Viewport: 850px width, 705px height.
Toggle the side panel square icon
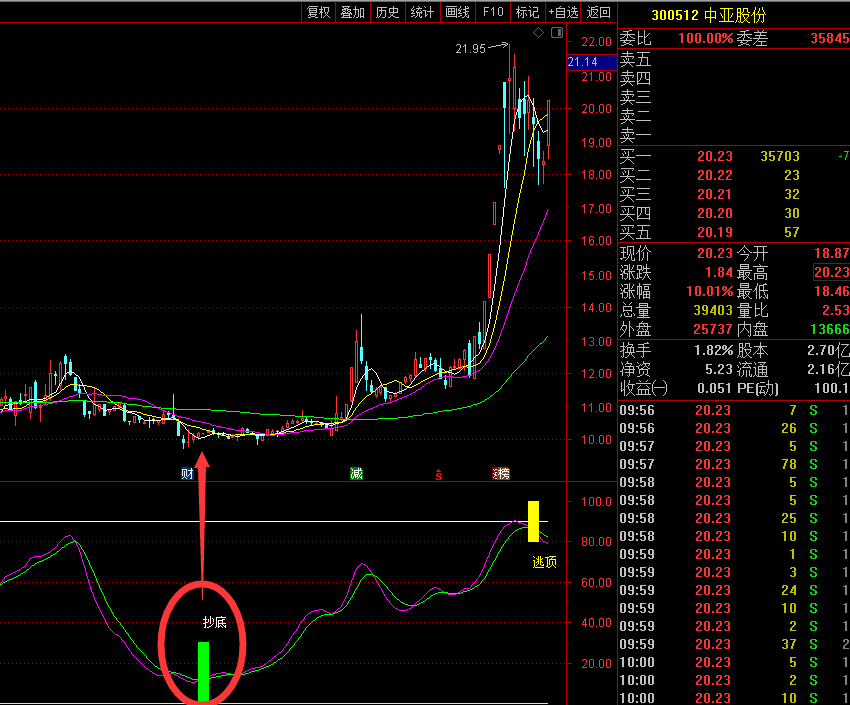[x=557, y=33]
